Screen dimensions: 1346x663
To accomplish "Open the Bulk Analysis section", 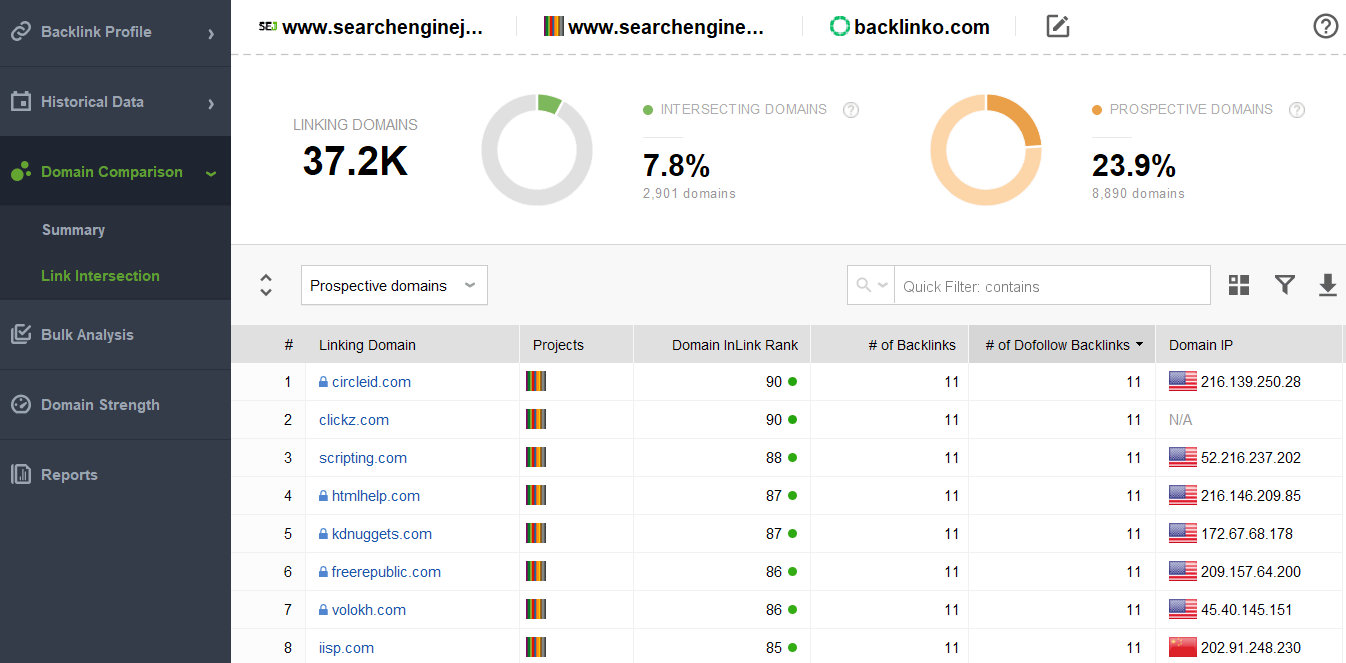I will (115, 335).
